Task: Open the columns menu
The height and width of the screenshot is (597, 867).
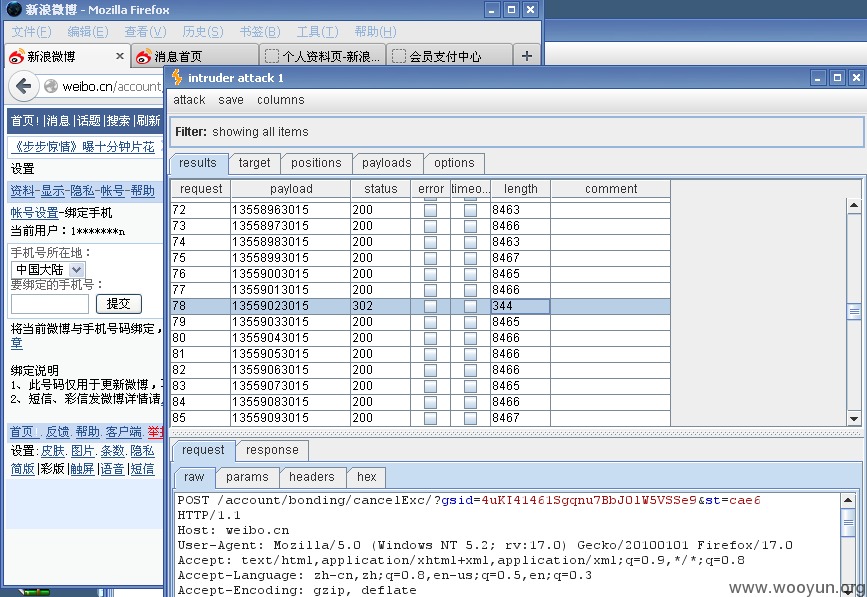Action: [280, 100]
